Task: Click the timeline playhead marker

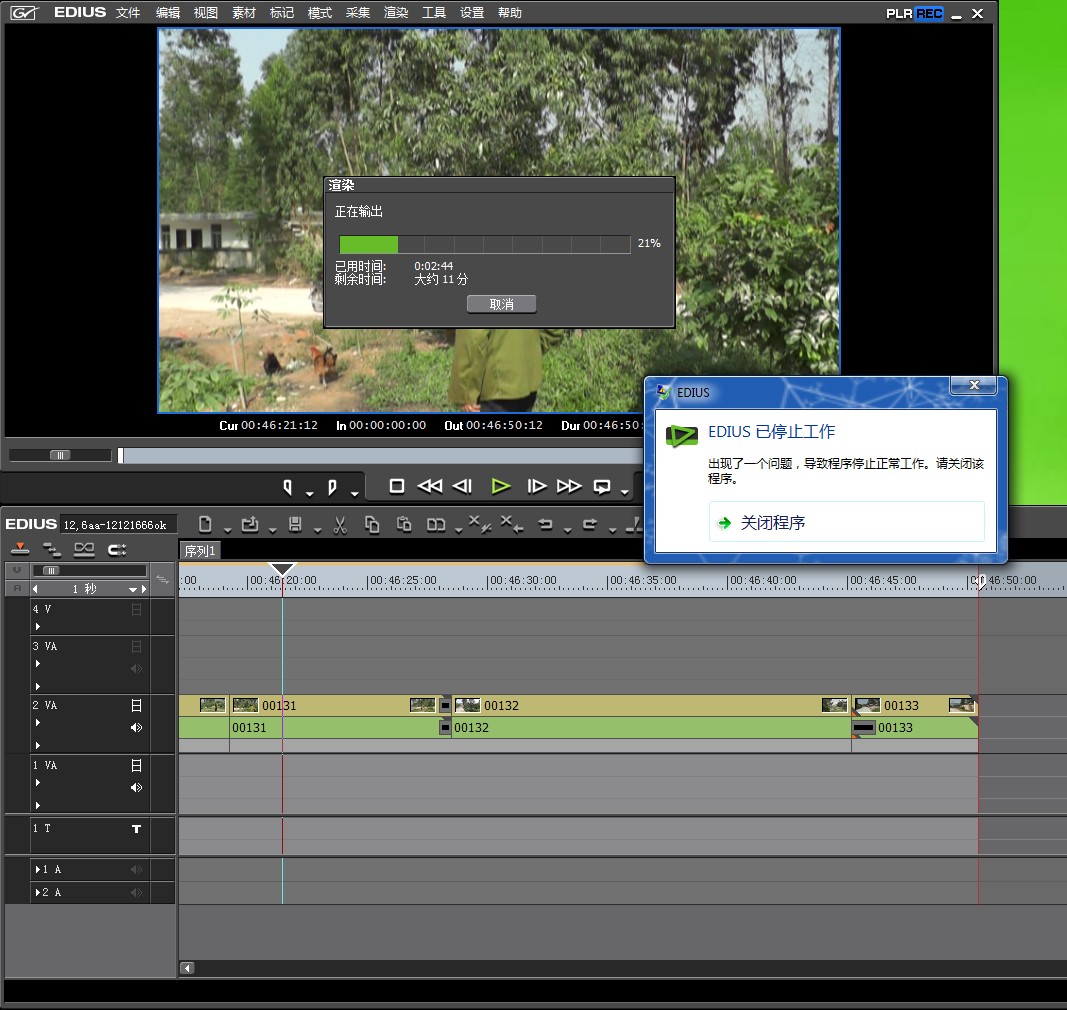Action: 282,570
